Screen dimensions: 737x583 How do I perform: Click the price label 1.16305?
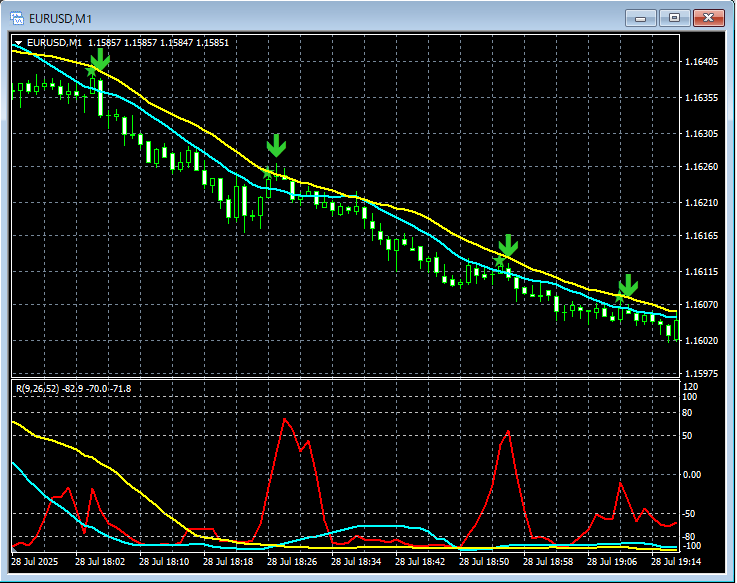click(702, 134)
